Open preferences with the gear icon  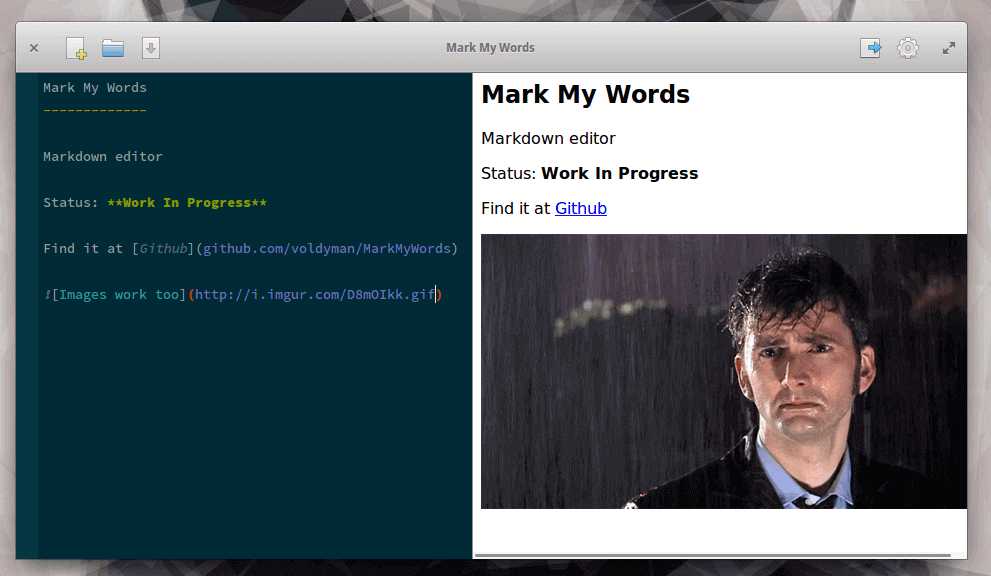[907, 48]
